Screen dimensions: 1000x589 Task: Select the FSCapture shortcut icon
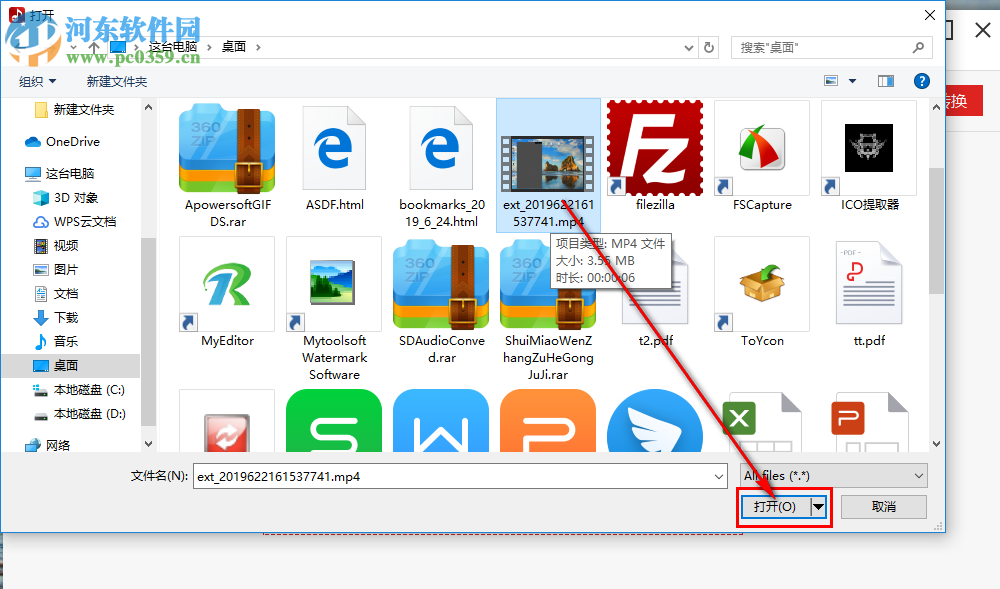(762, 148)
